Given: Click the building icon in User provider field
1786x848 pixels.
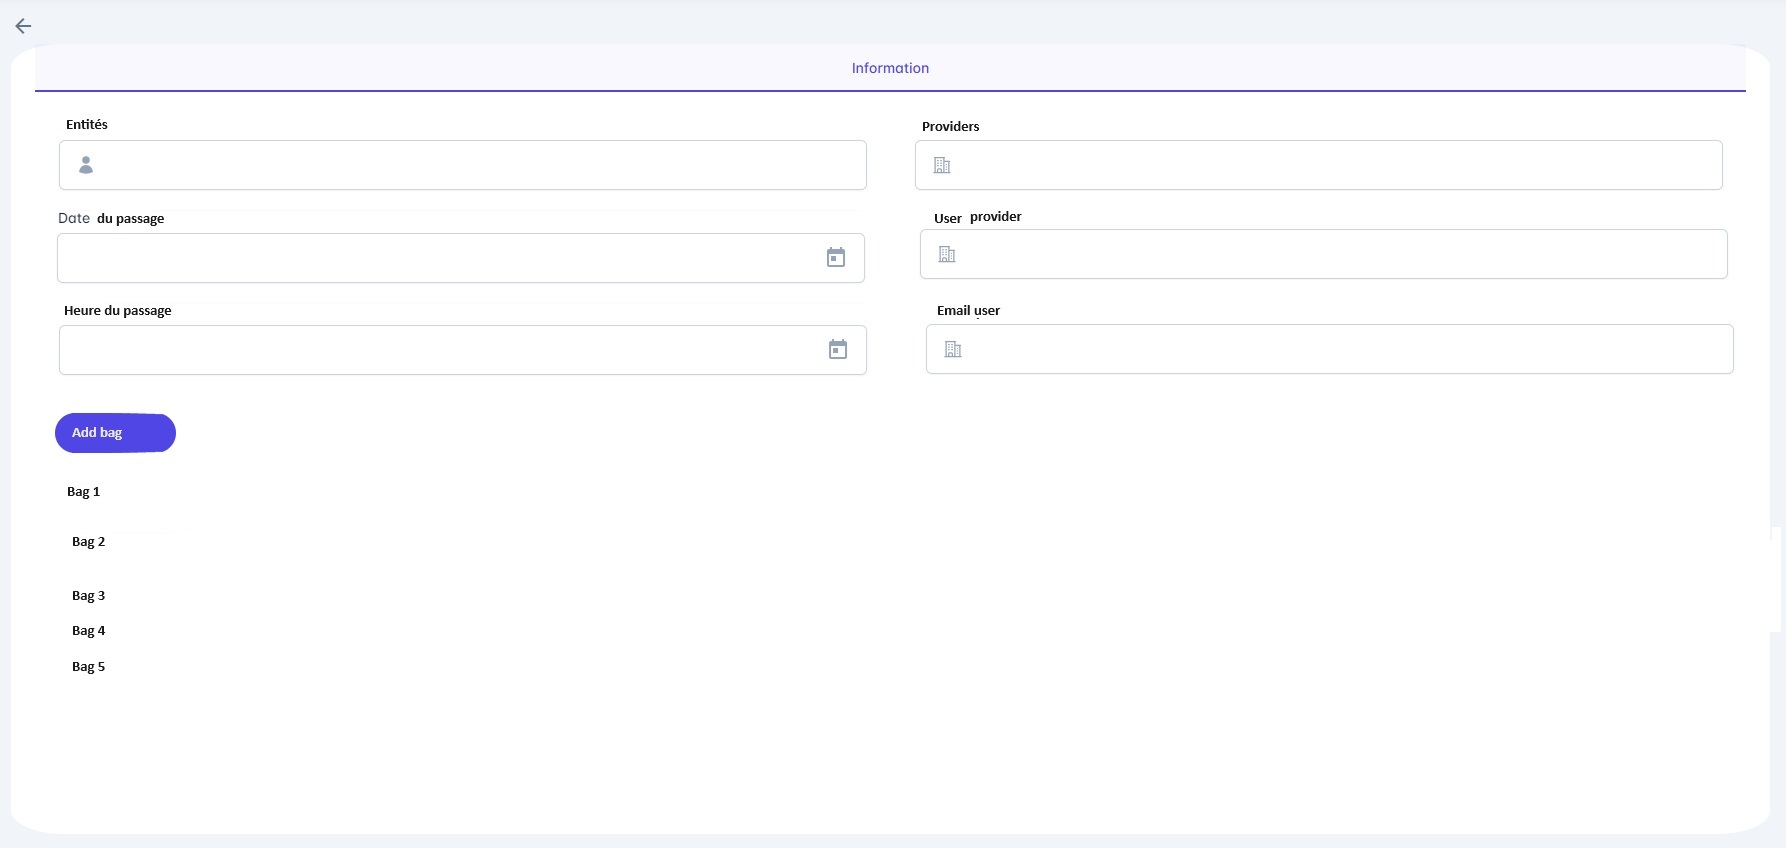Looking at the screenshot, I should tap(947, 254).
